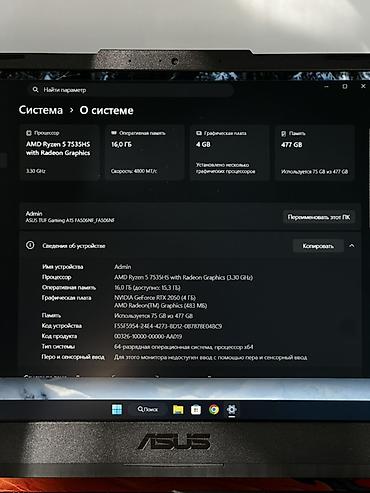Viewport: 370px width, 493px height.
Task: Close the Settings window
Action: point(363,86)
